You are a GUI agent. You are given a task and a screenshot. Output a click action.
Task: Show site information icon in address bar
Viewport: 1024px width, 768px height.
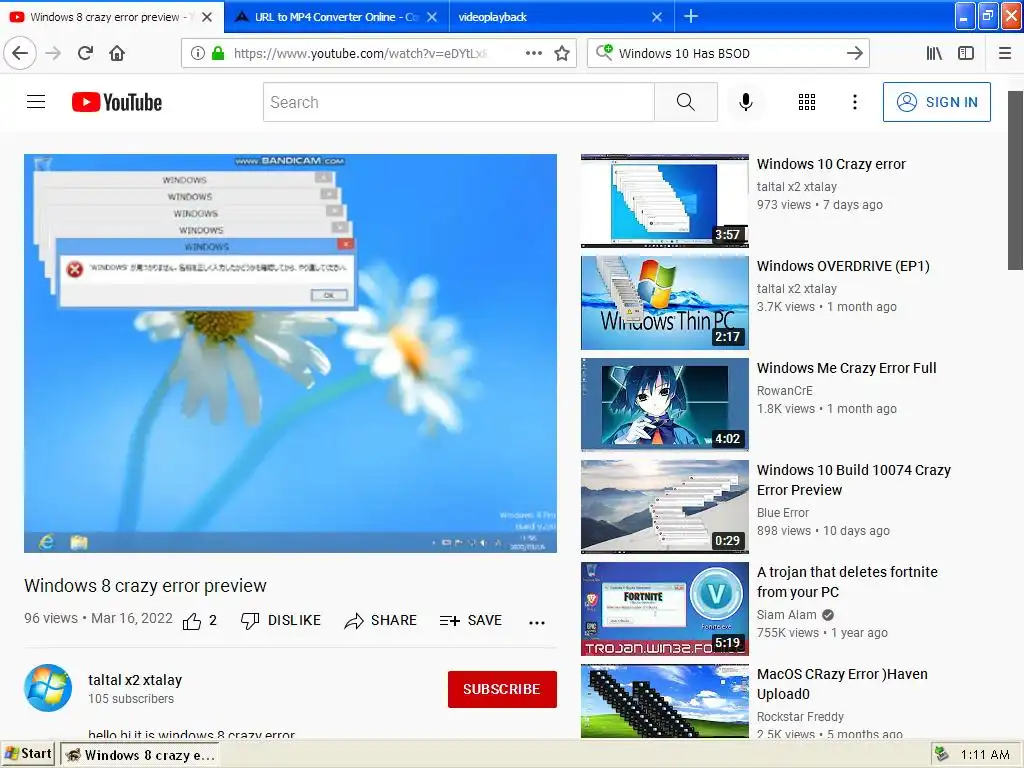[x=197, y=54]
